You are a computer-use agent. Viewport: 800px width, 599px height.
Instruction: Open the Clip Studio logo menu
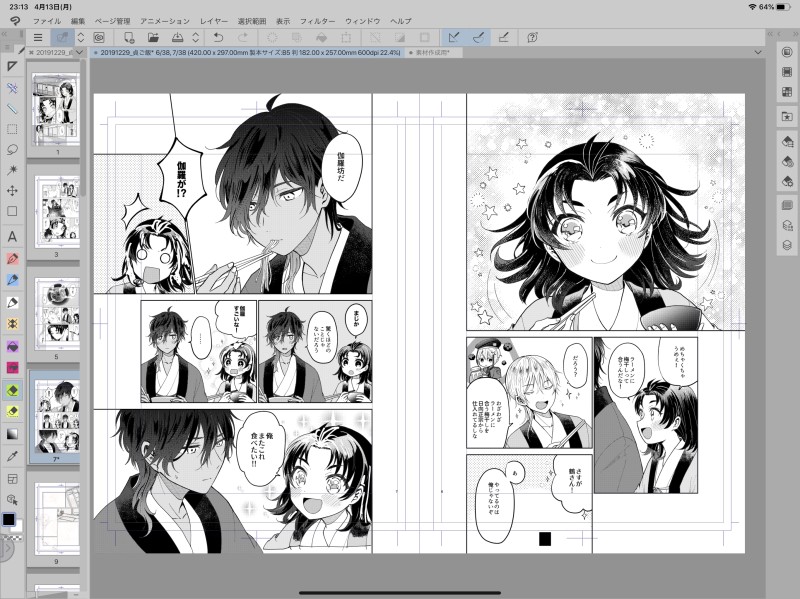click(x=15, y=21)
